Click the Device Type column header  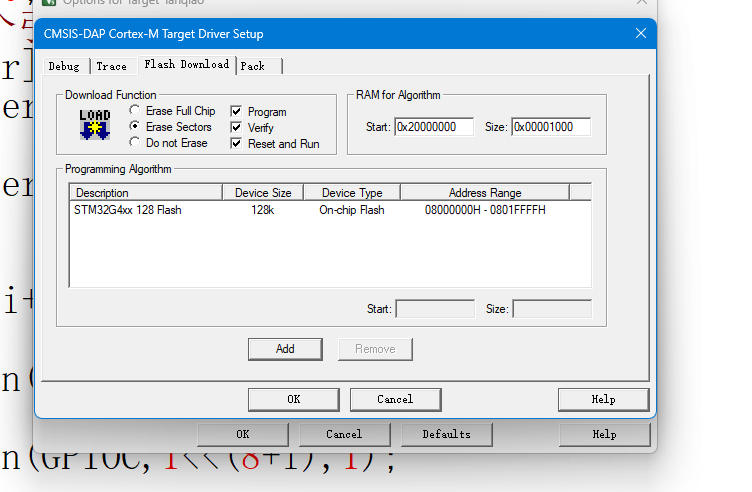[352, 193]
